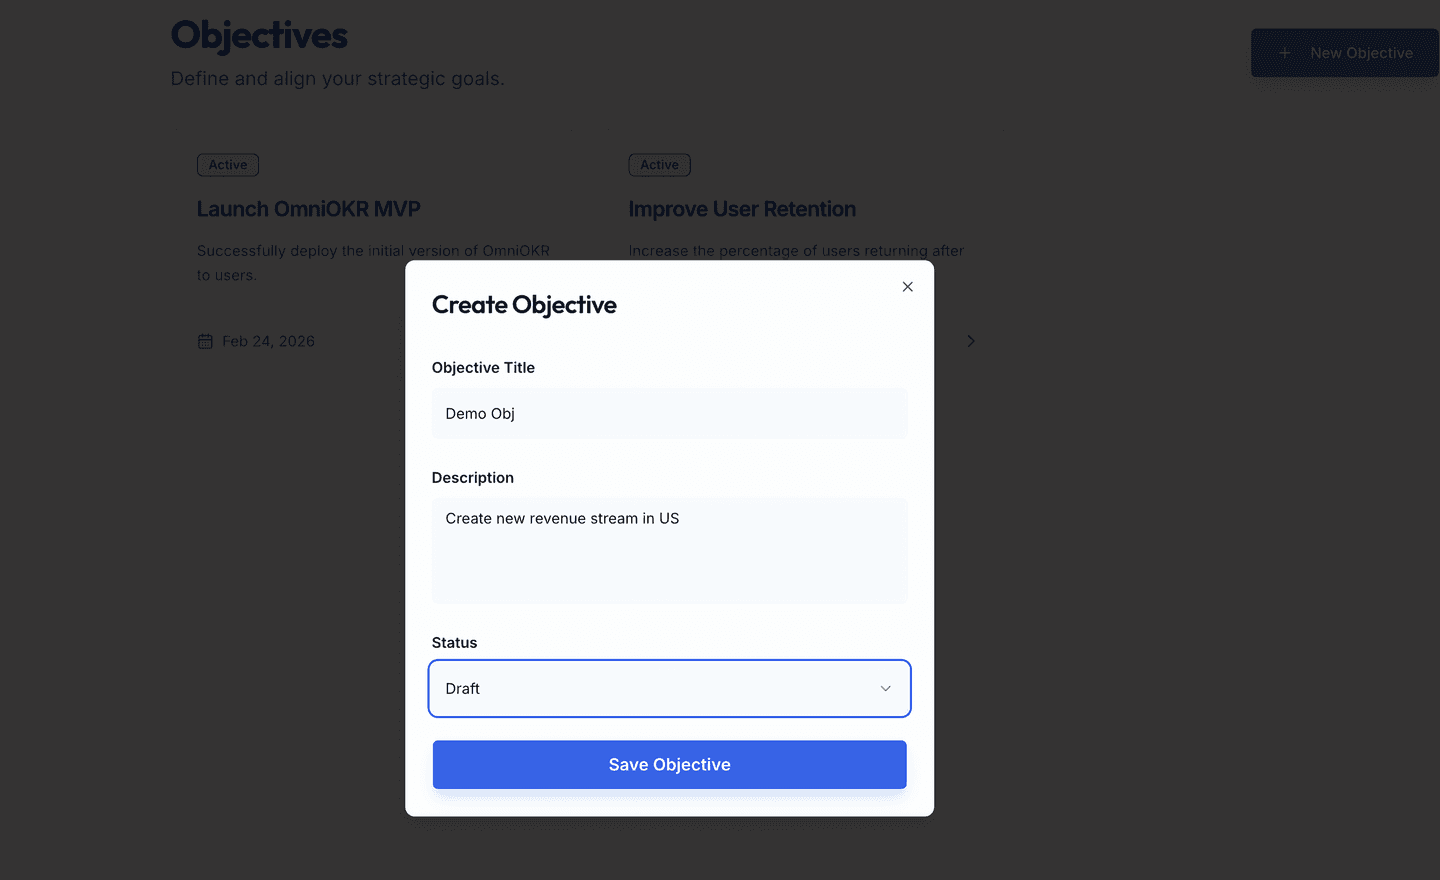
Task: Open the Improve User Retention objective
Action: click(x=742, y=209)
